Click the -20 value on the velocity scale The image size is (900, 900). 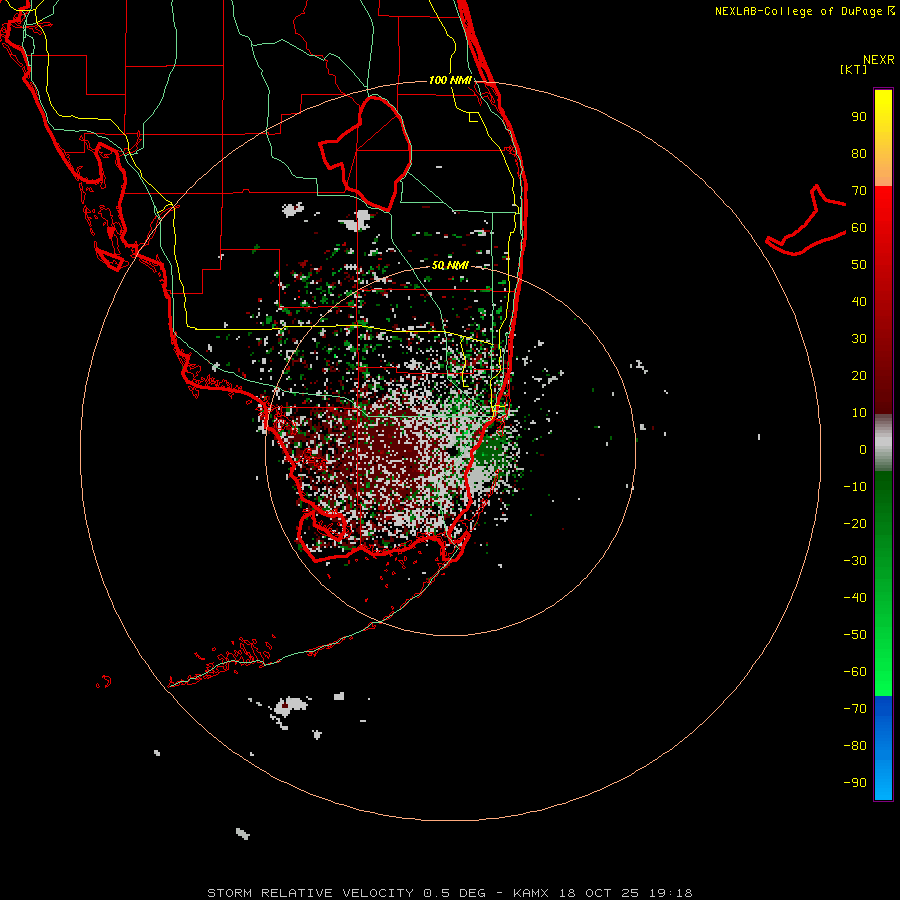pyautogui.click(x=855, y=523)
